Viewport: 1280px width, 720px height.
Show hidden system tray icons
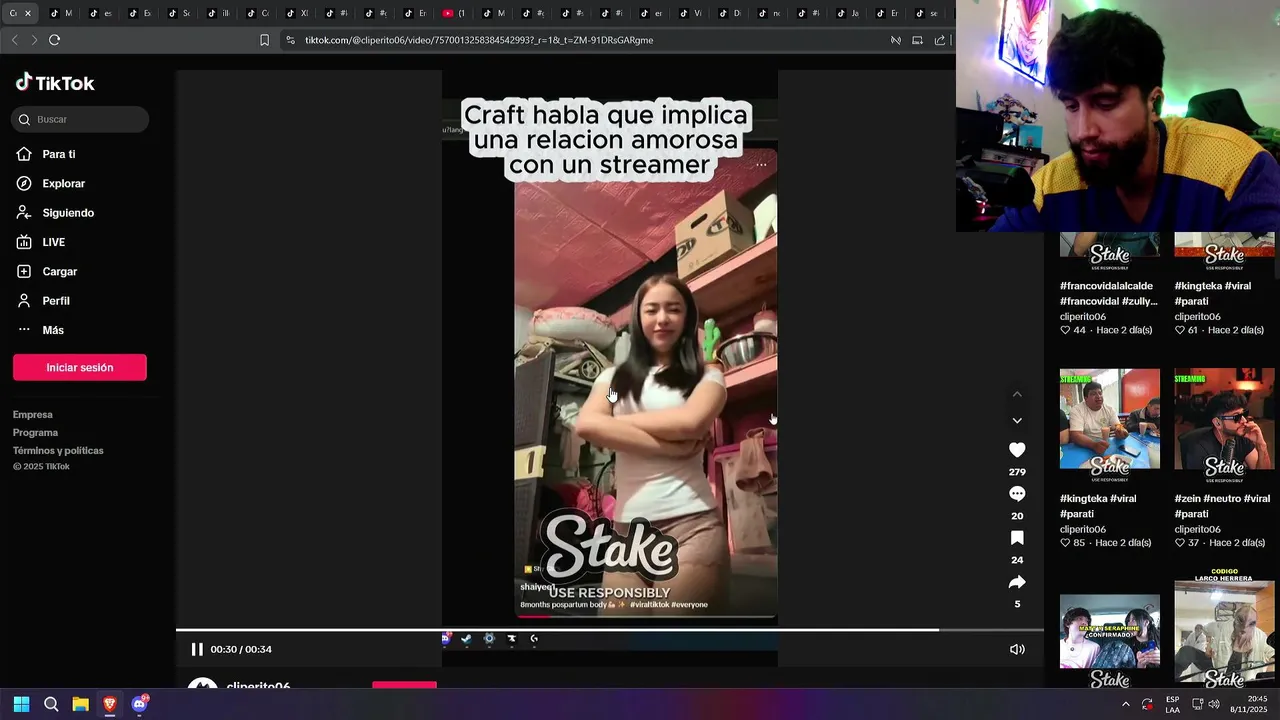1126,704
